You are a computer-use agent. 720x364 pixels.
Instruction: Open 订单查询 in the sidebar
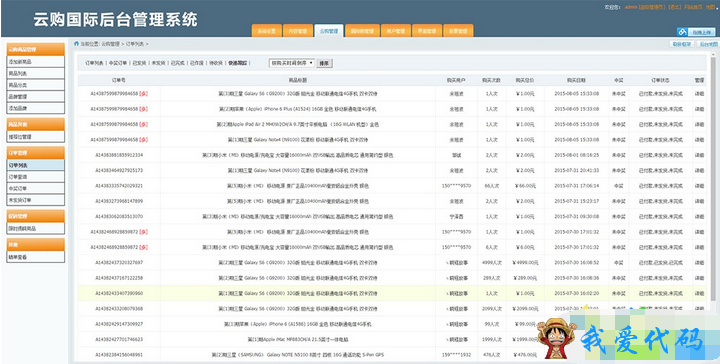pyautogui.click(x=36, y=177)
